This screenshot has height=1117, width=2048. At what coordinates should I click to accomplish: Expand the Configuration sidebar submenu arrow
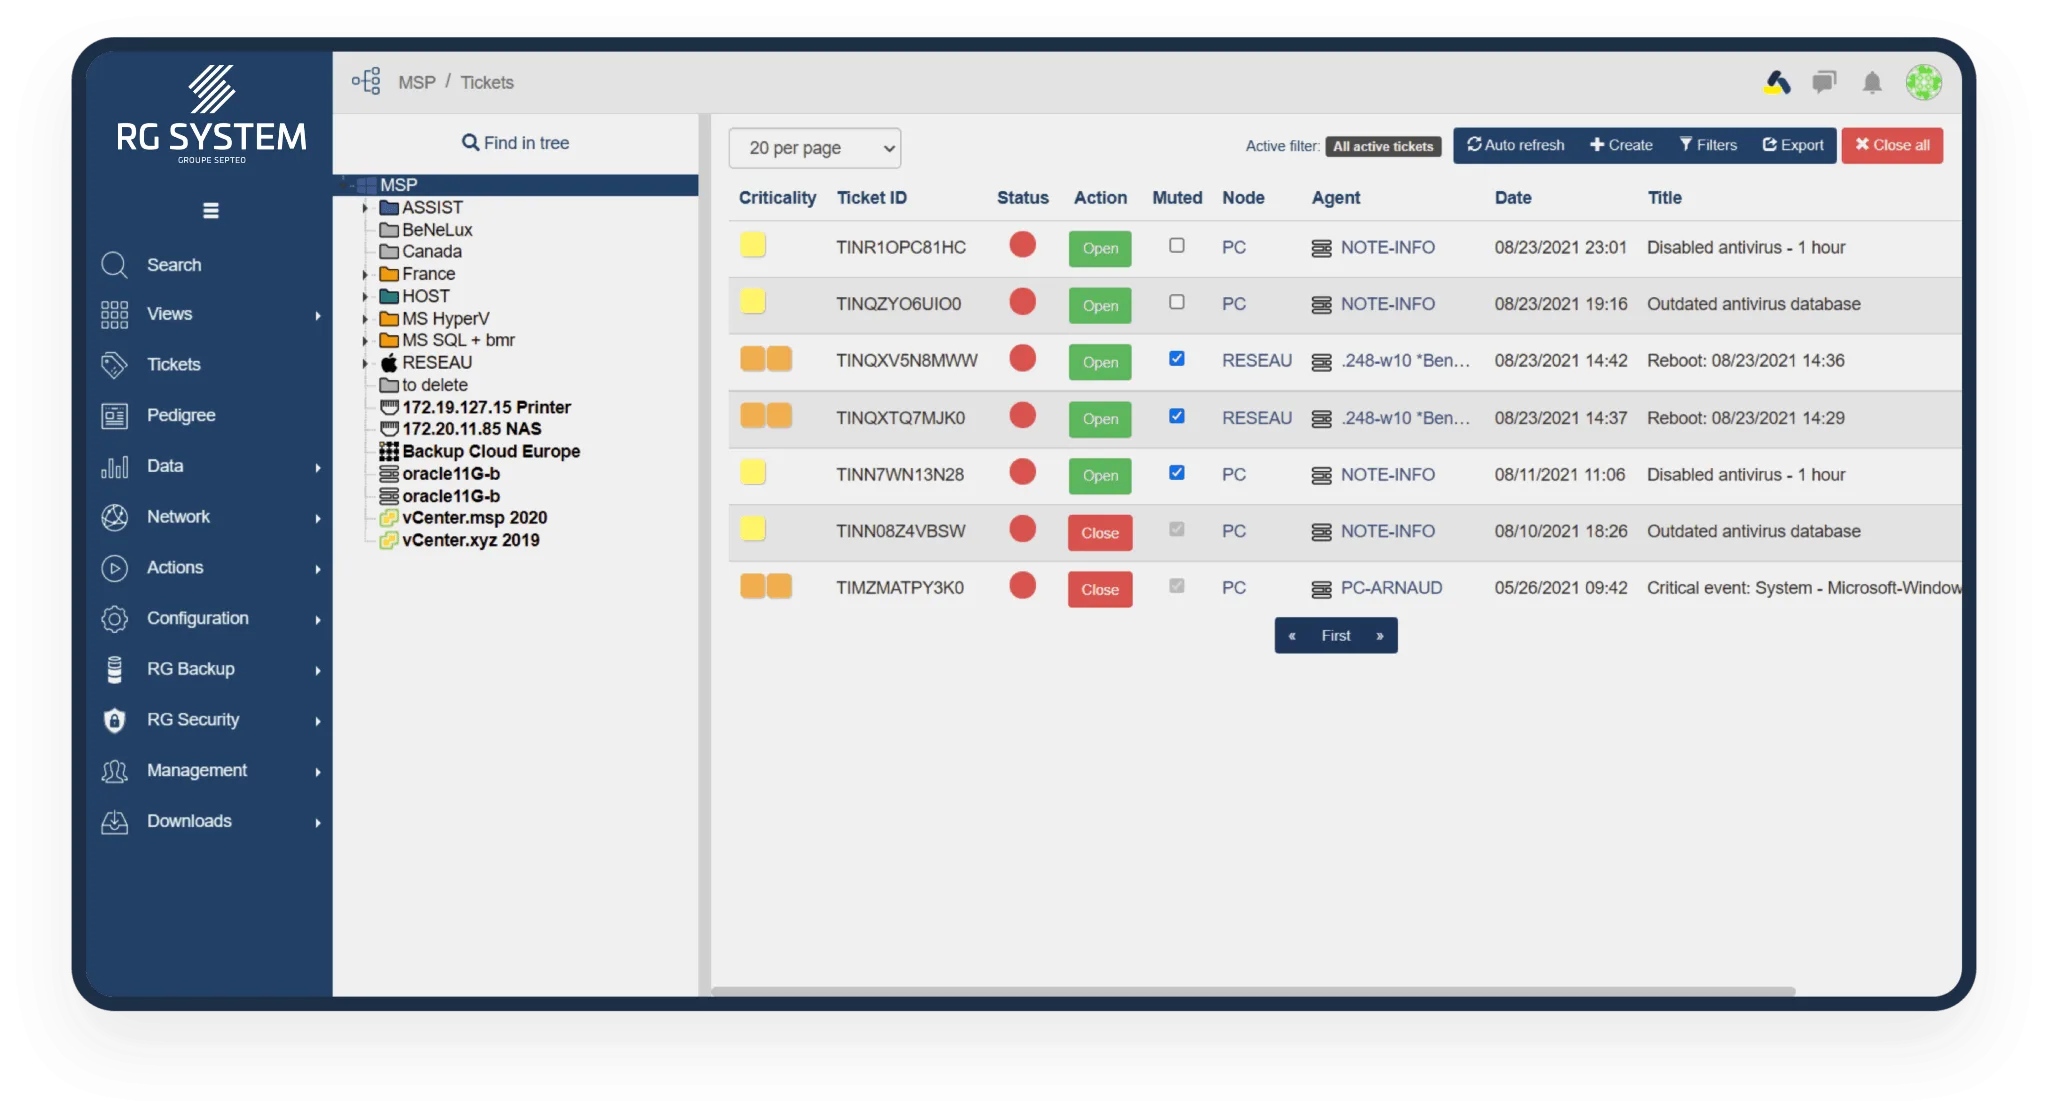tap(318, 620)
